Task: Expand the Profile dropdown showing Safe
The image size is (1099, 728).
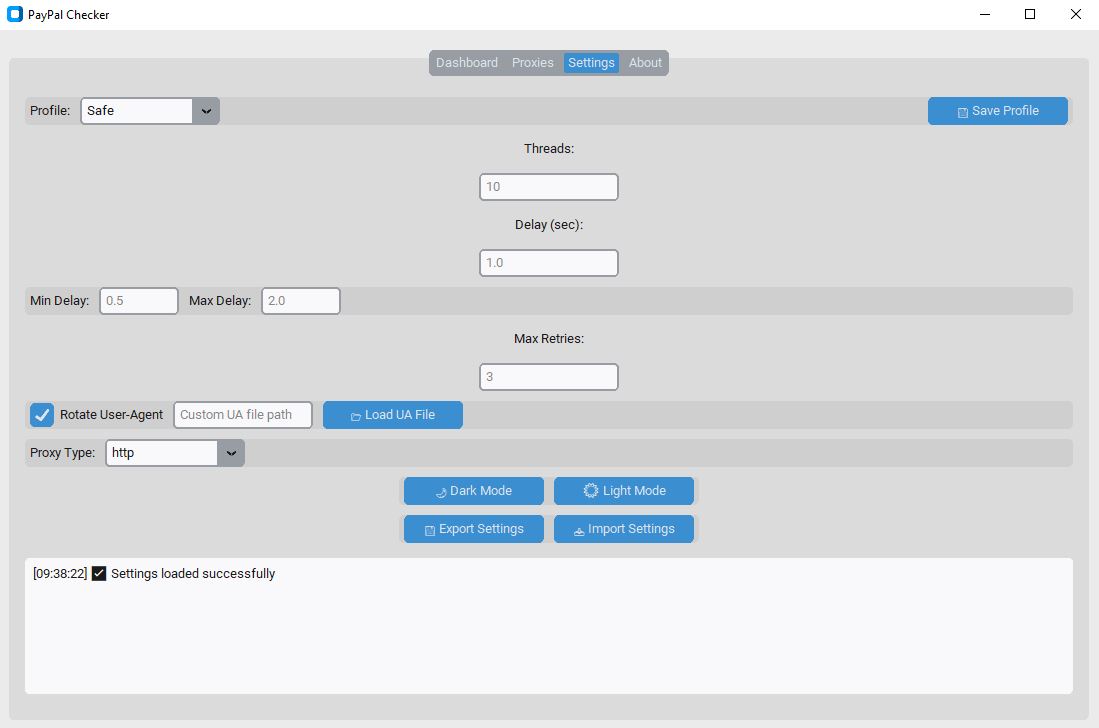Action: click(150, 111)
